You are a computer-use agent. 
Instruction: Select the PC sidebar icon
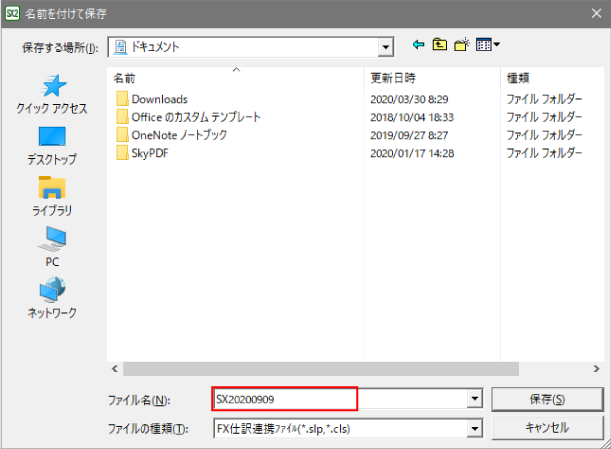(x=52, y=245)
